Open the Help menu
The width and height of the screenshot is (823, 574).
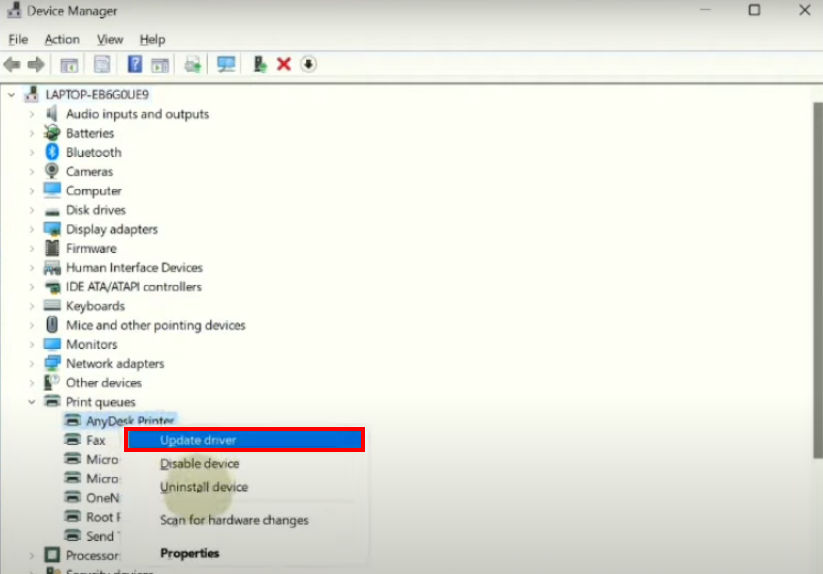152,39
